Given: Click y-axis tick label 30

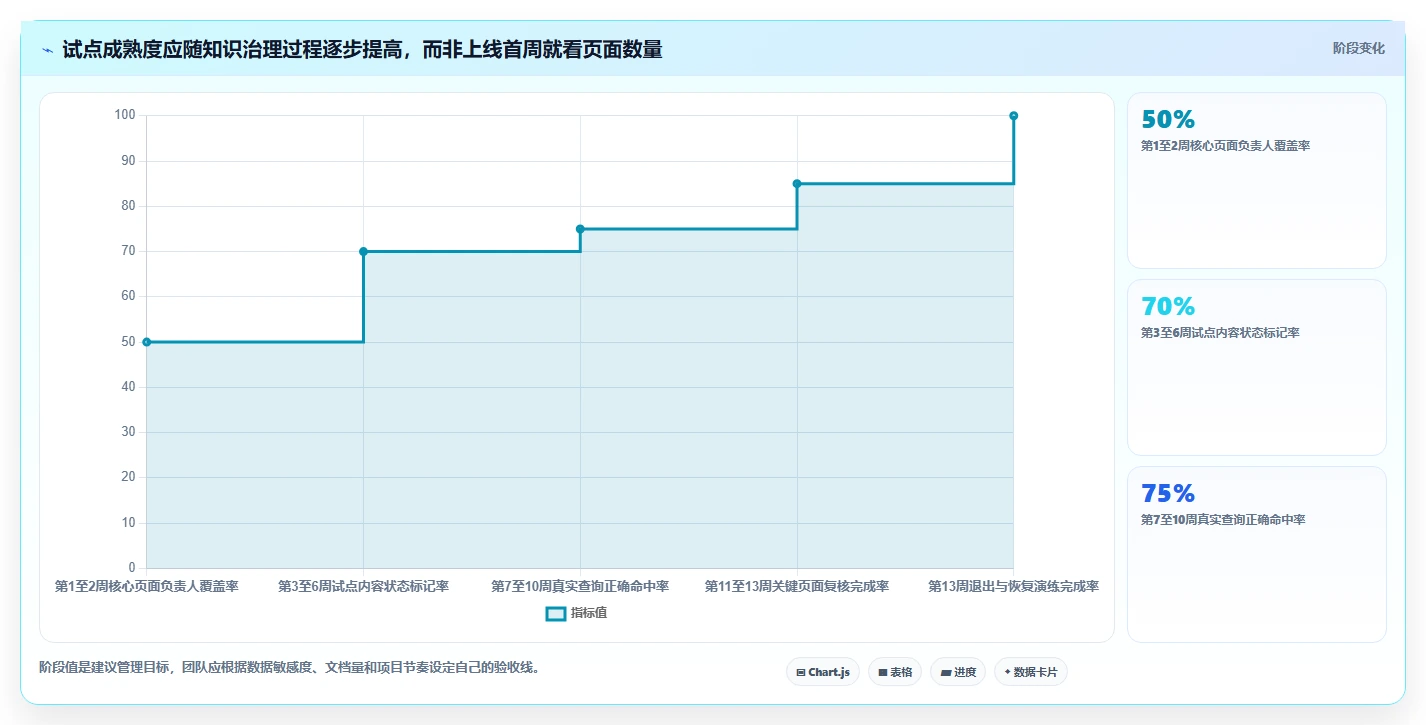Looking at the screenshot, I should click(x=128, y=433).
